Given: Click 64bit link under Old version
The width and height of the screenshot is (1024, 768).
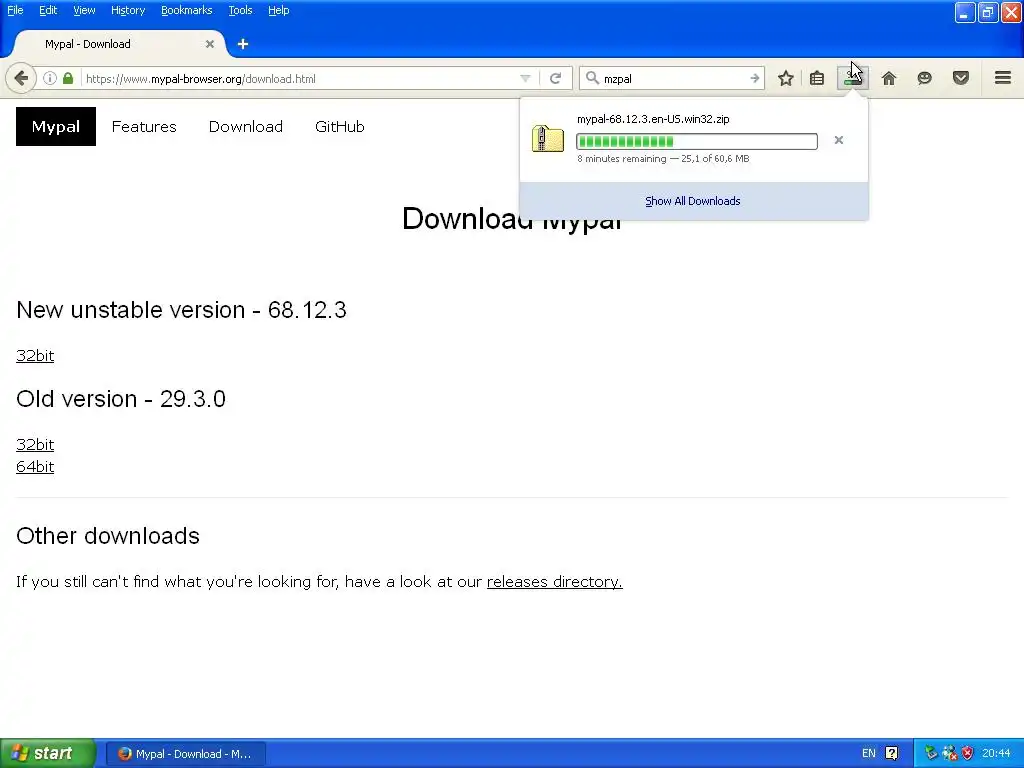Looking at the screenshot, I should 35,466.
